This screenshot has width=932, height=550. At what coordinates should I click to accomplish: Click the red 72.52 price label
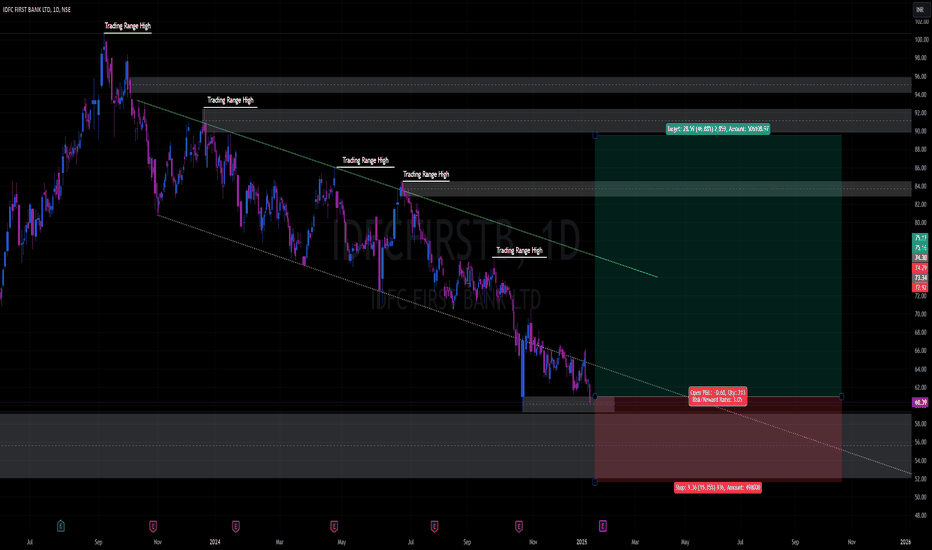921,288
